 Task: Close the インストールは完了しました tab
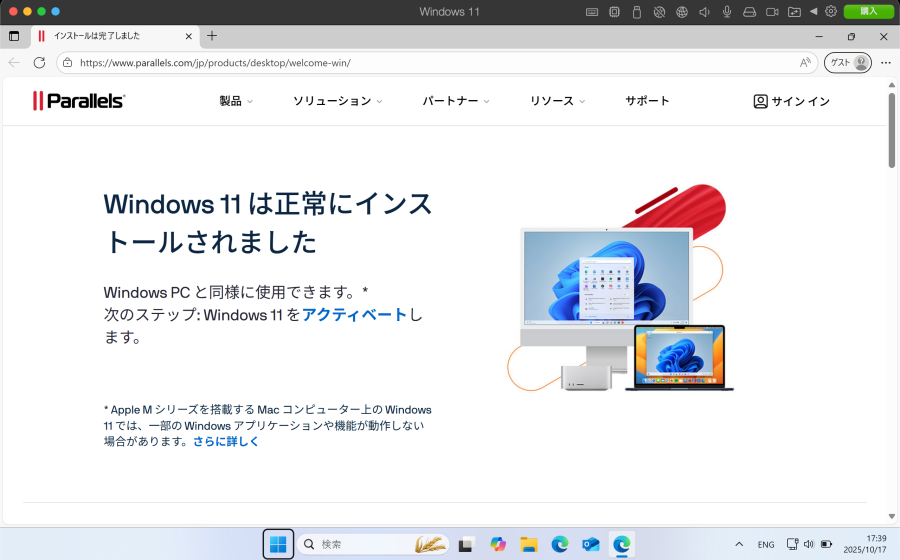coord(188,36)
